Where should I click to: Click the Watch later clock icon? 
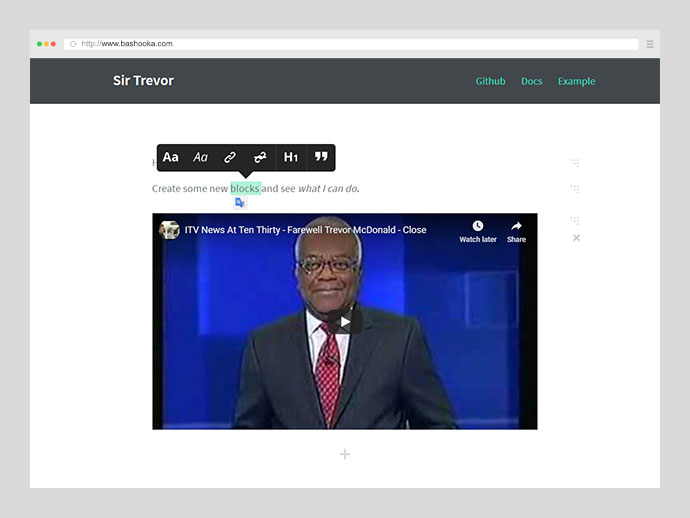click(x=478, y=226)
